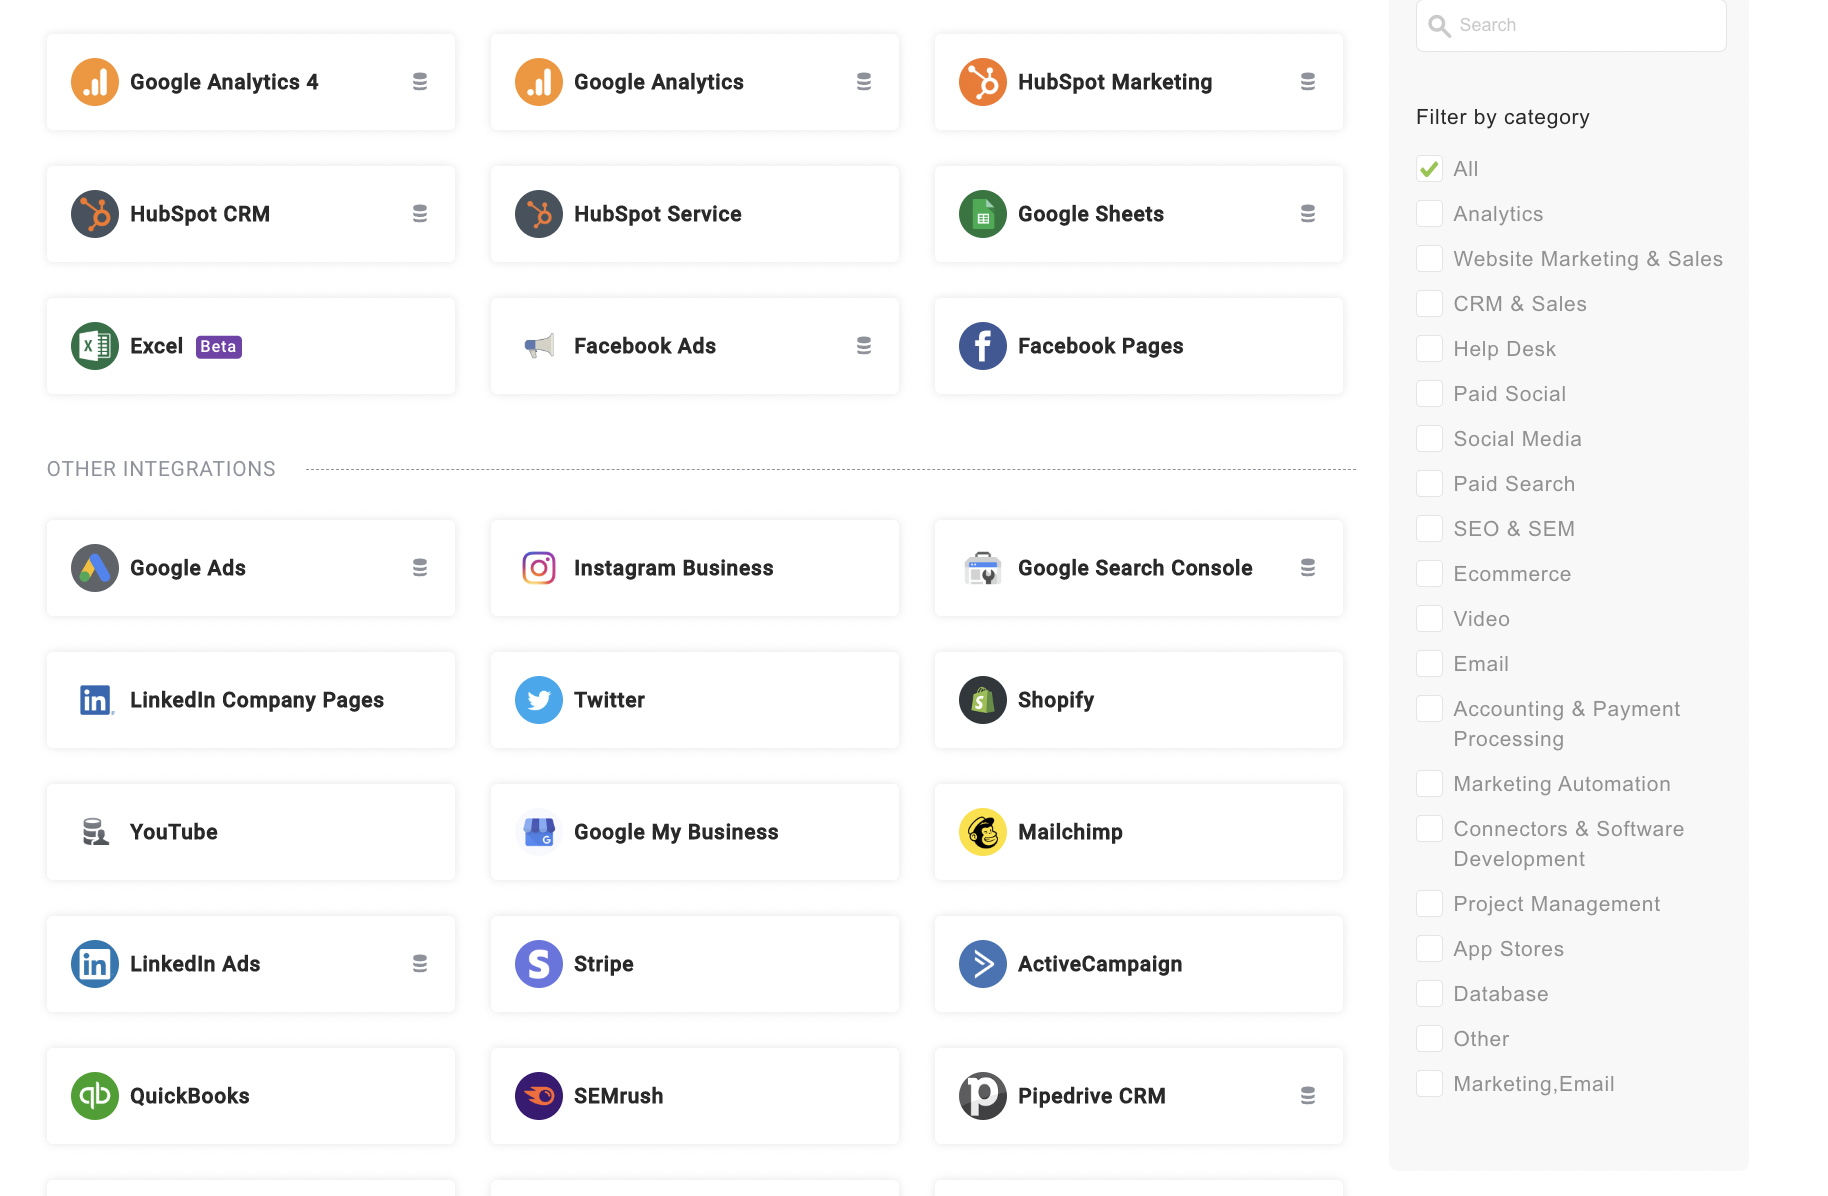Check the Database category filter
Screen dimensions: 1828x1196
tap(1430, 994)
